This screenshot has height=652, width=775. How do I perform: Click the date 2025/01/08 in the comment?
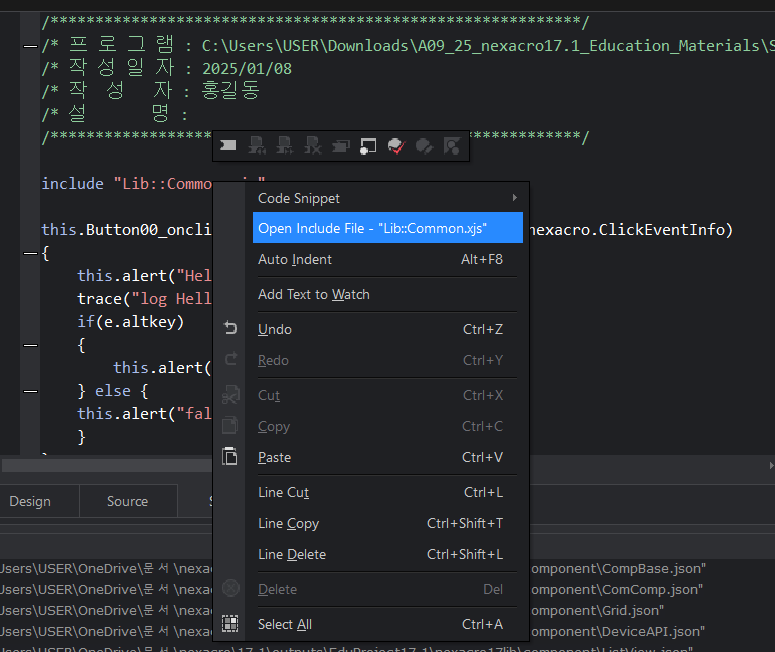247,69
